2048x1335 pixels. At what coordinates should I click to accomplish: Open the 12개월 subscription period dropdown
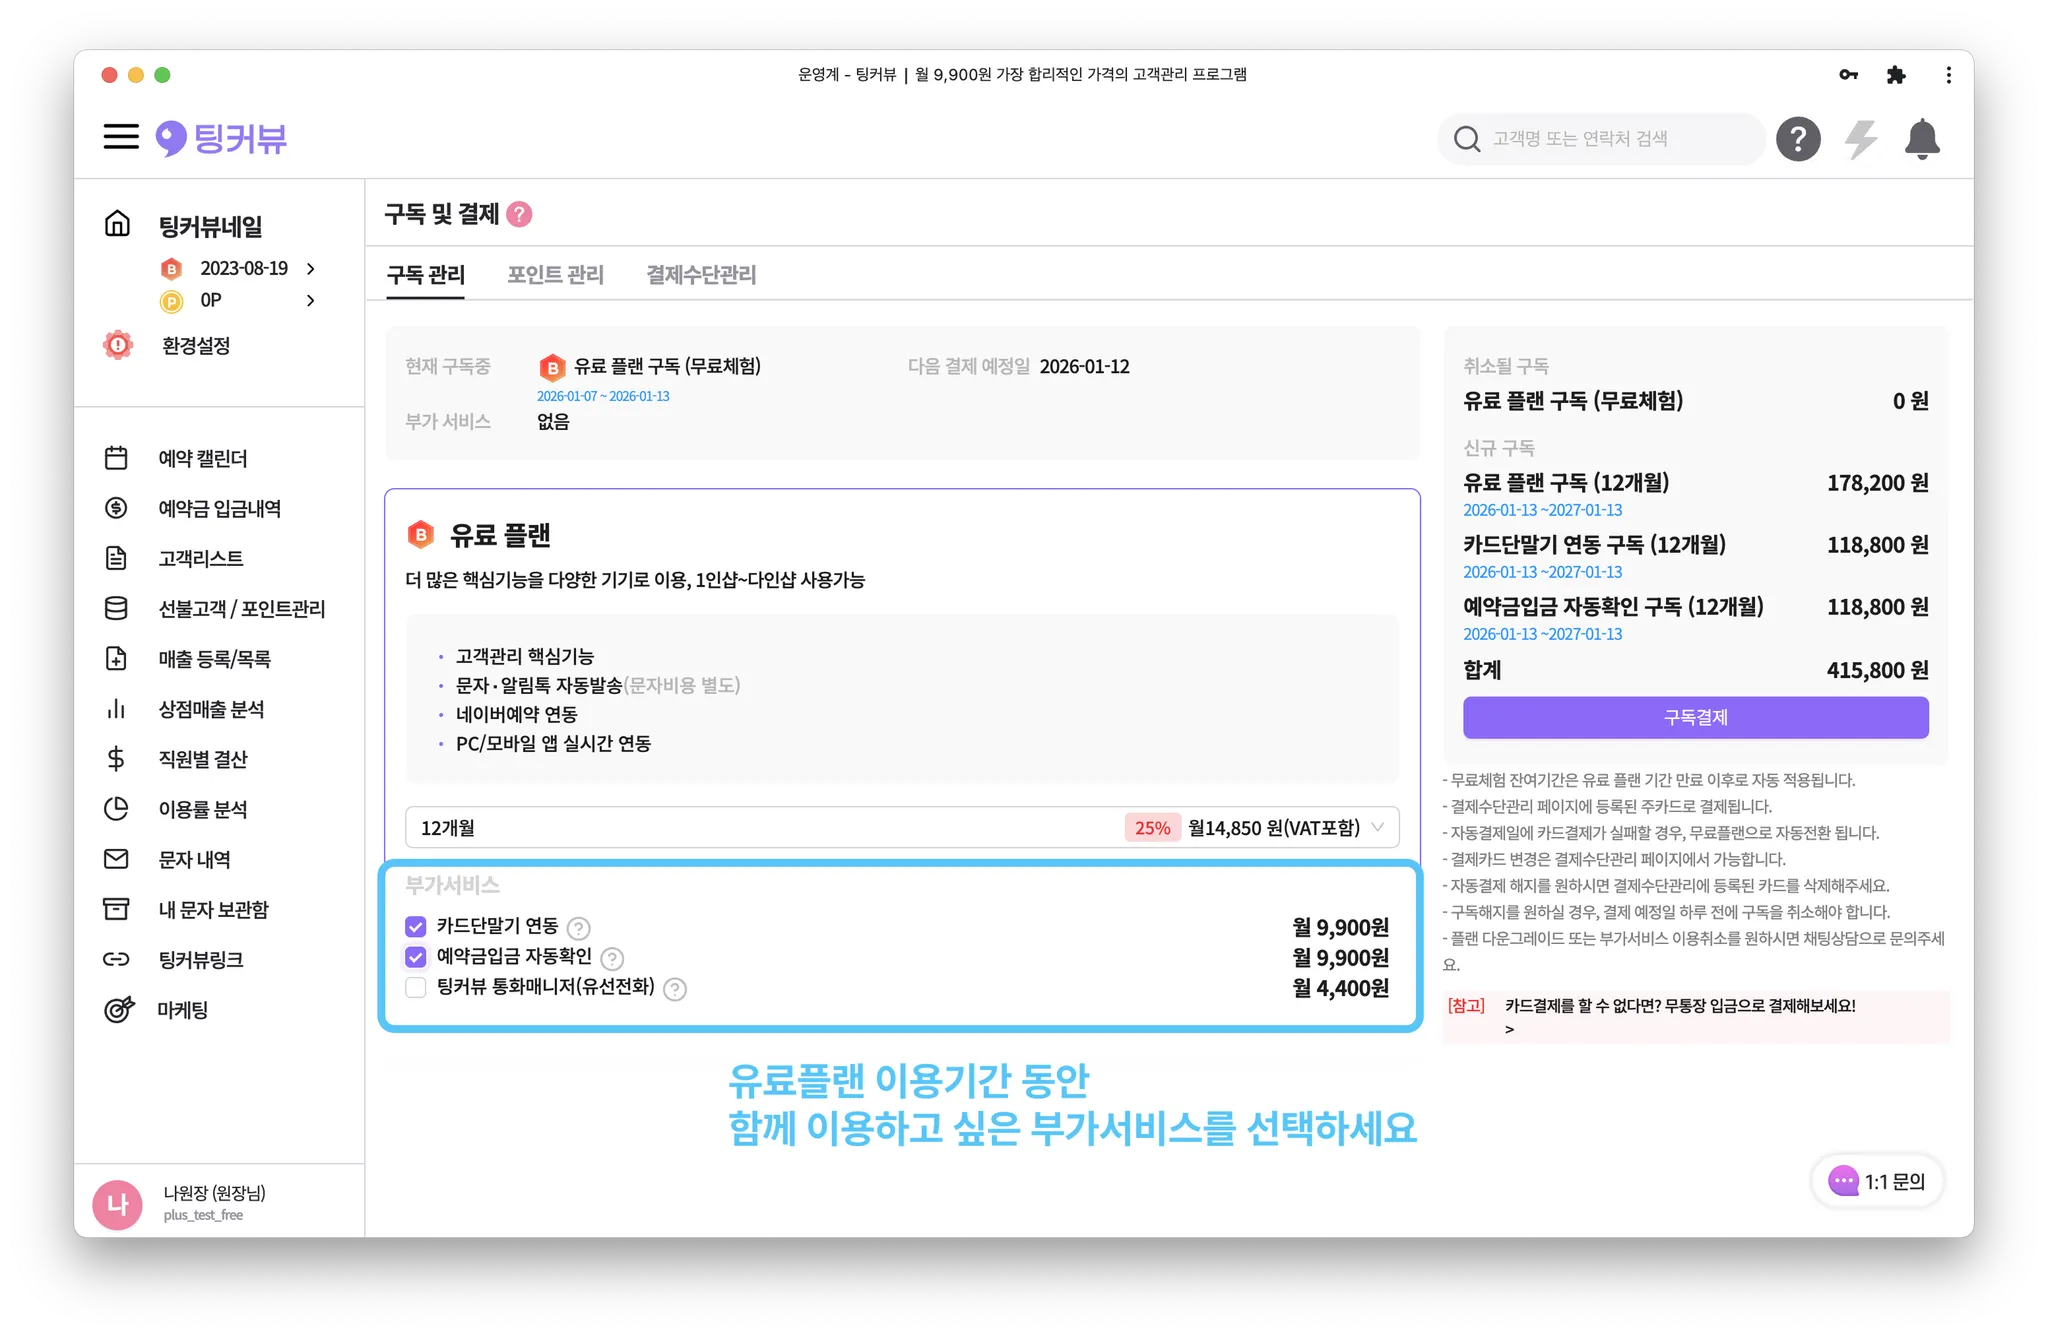[x=901, y=828]
